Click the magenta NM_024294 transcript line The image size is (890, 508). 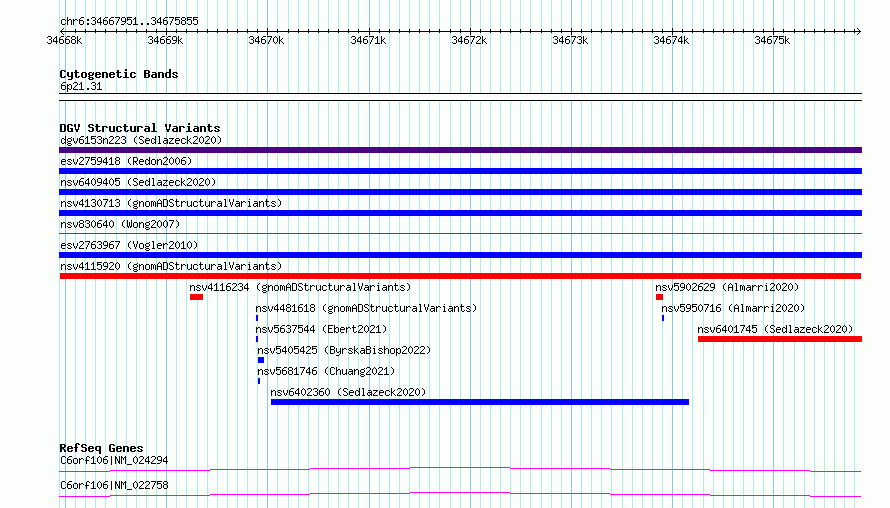click(x=460, y=469)
